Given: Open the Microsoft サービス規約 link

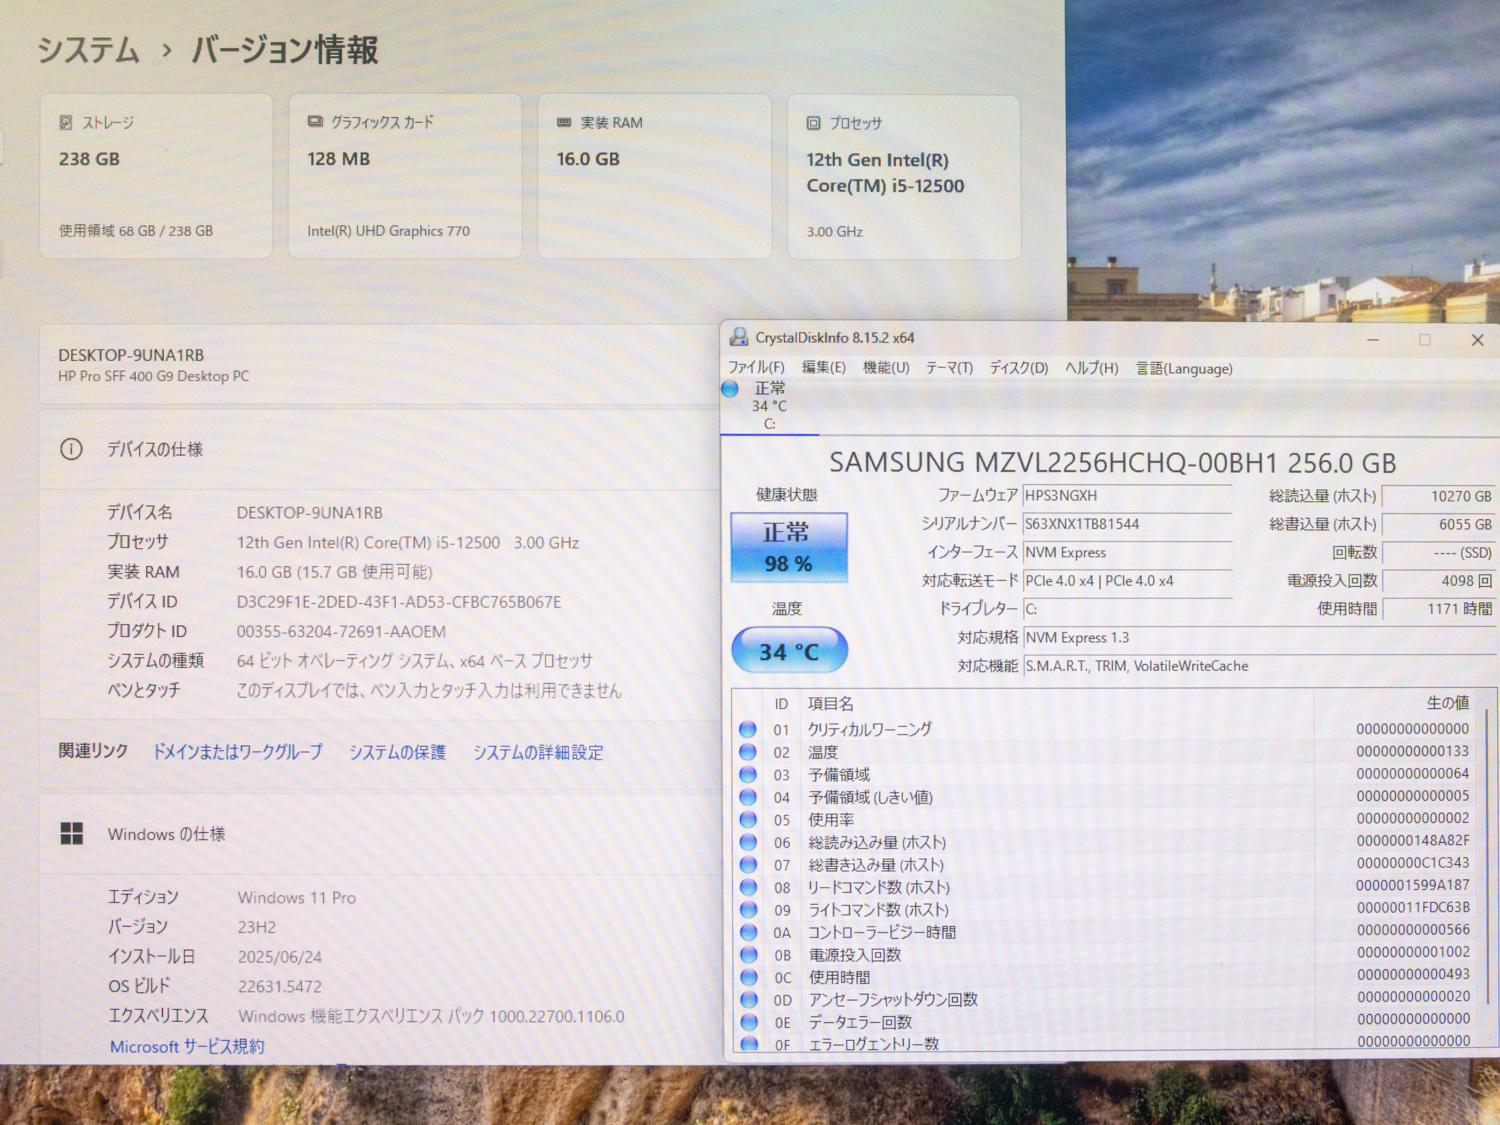Looking at the screenshot, I should click(x=187, y=1046).
